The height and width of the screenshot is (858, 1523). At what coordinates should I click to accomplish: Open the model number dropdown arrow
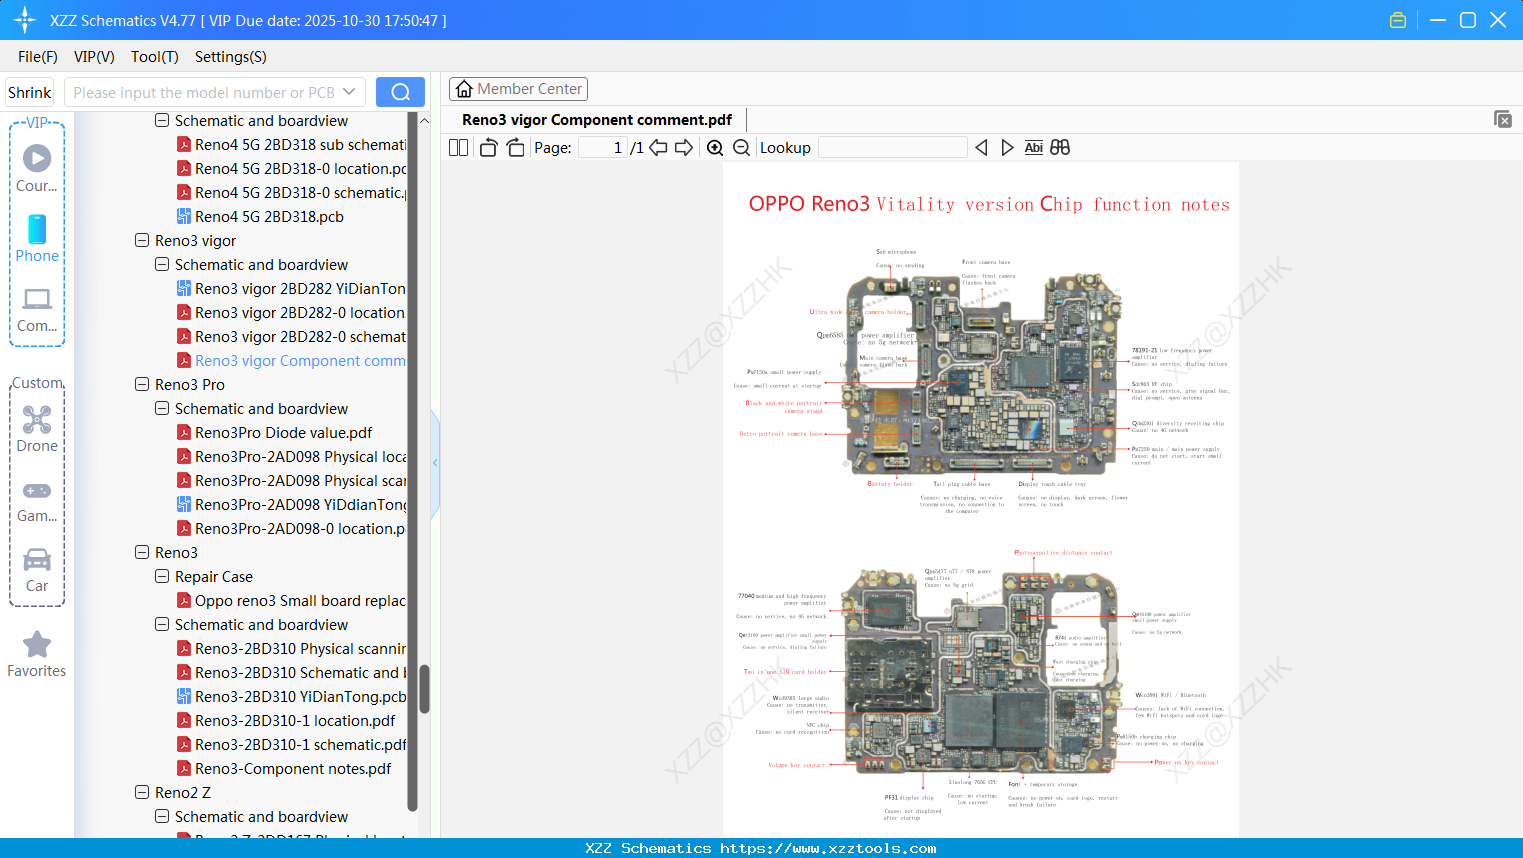[349, 92]
